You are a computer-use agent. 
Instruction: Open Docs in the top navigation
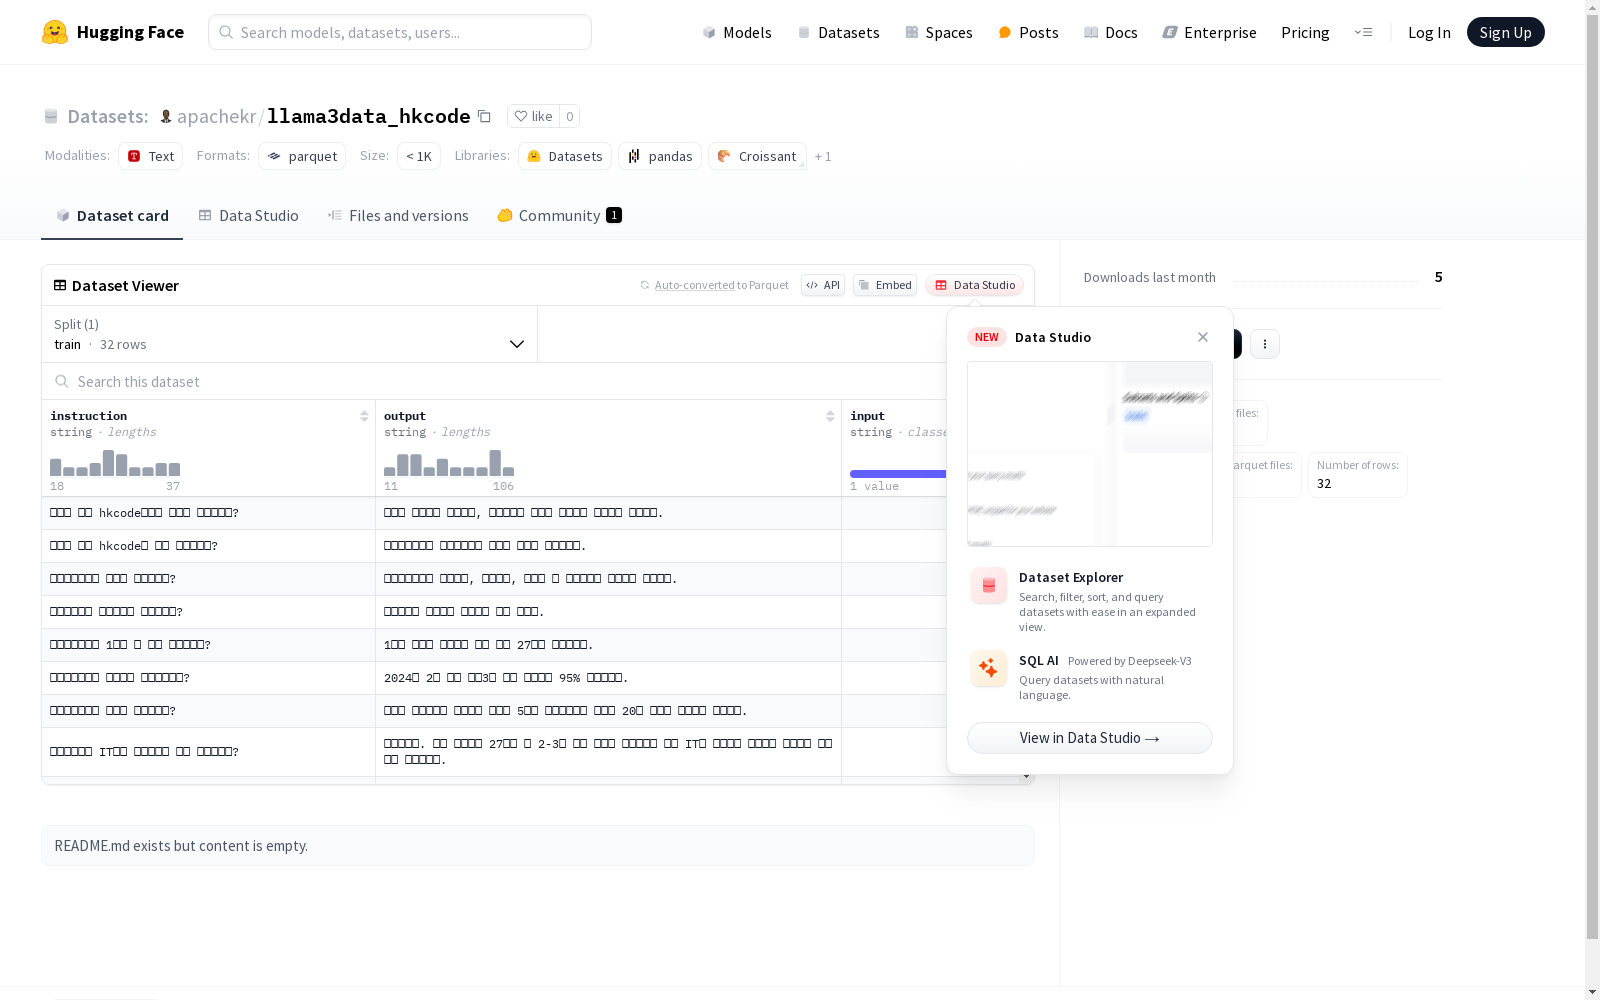[x=1111, y=32]
